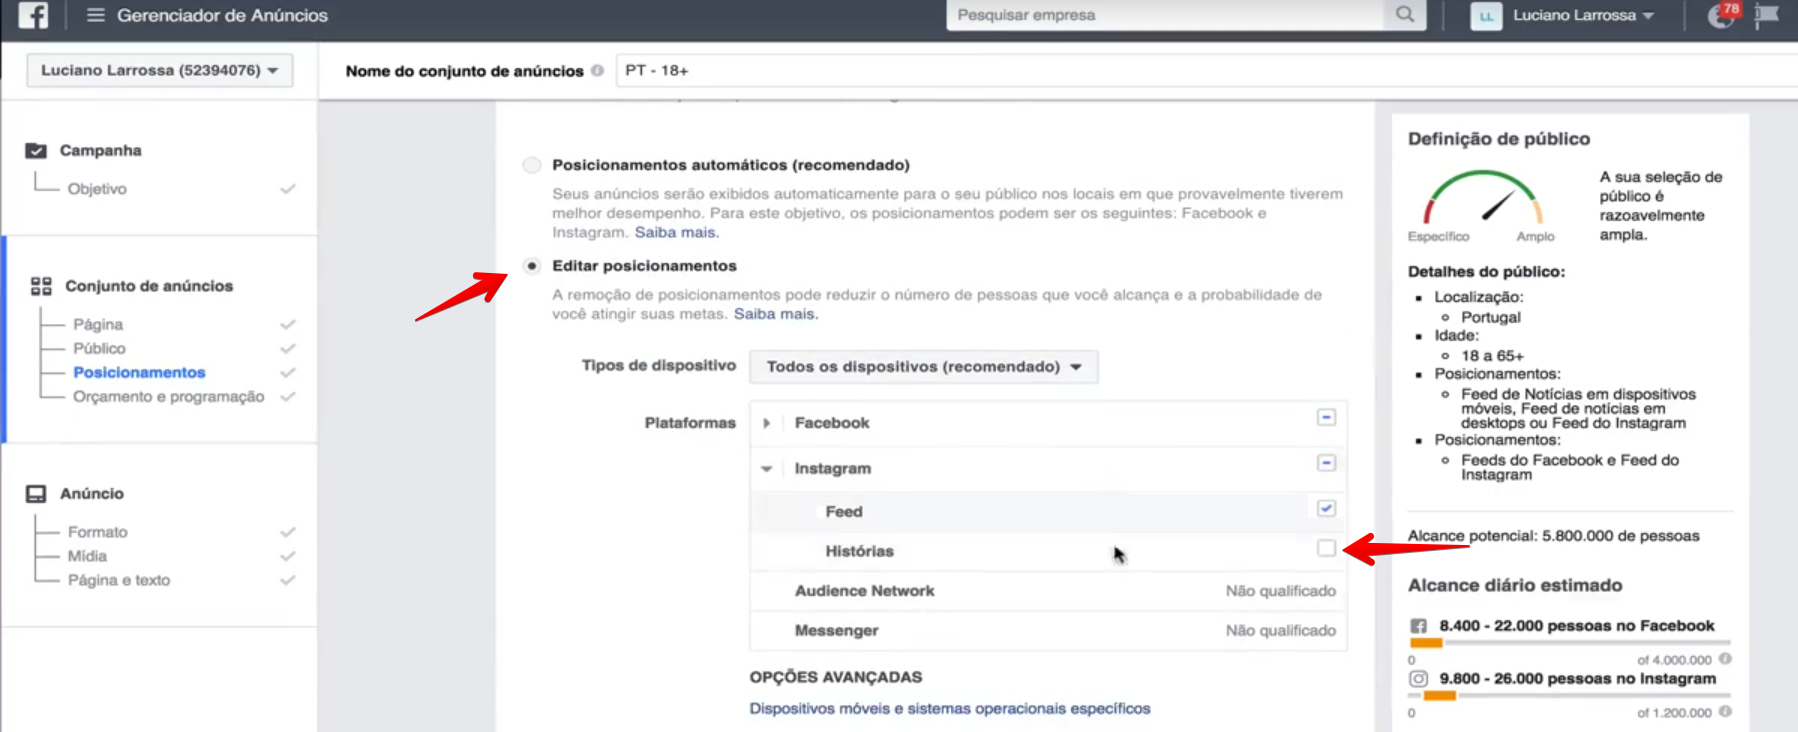Click the Feed placement label
Viewport: 1798px width, 732px height.
point(844,511)
